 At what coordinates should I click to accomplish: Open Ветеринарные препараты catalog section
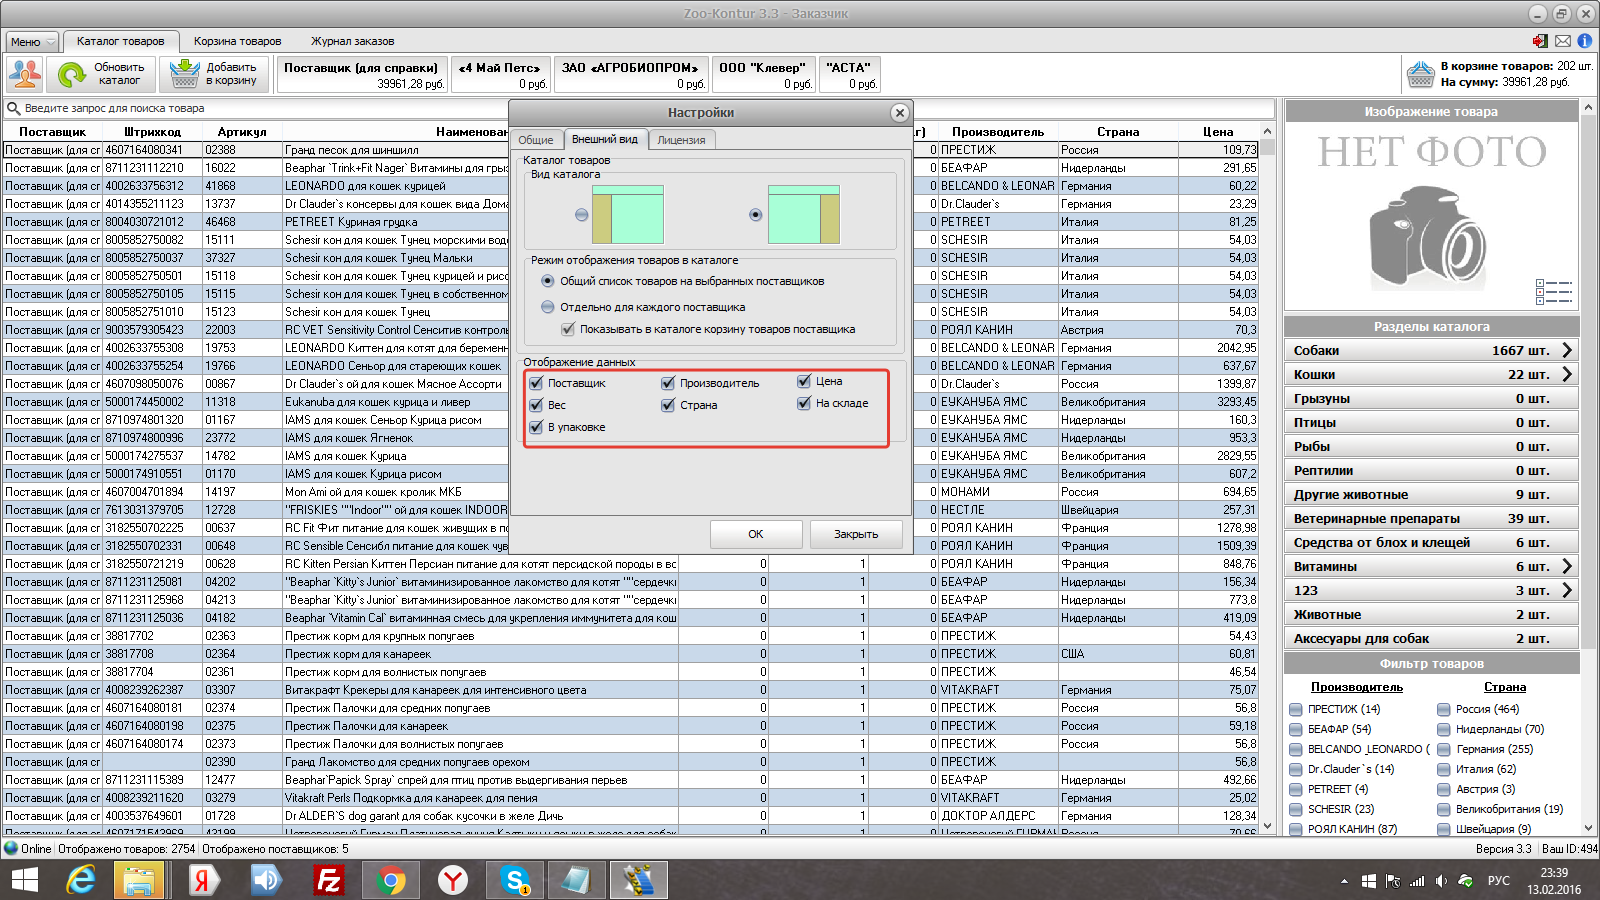click(1431, 518)
